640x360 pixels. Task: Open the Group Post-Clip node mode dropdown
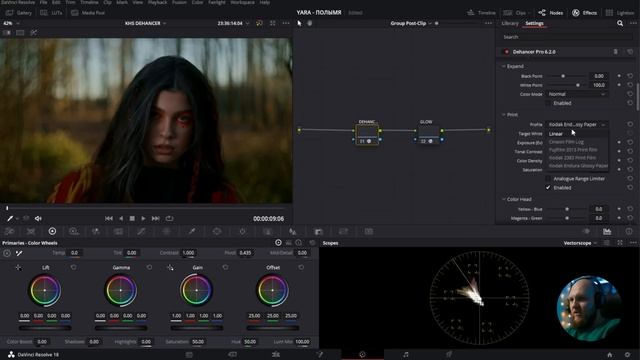[x=411, y=23]
